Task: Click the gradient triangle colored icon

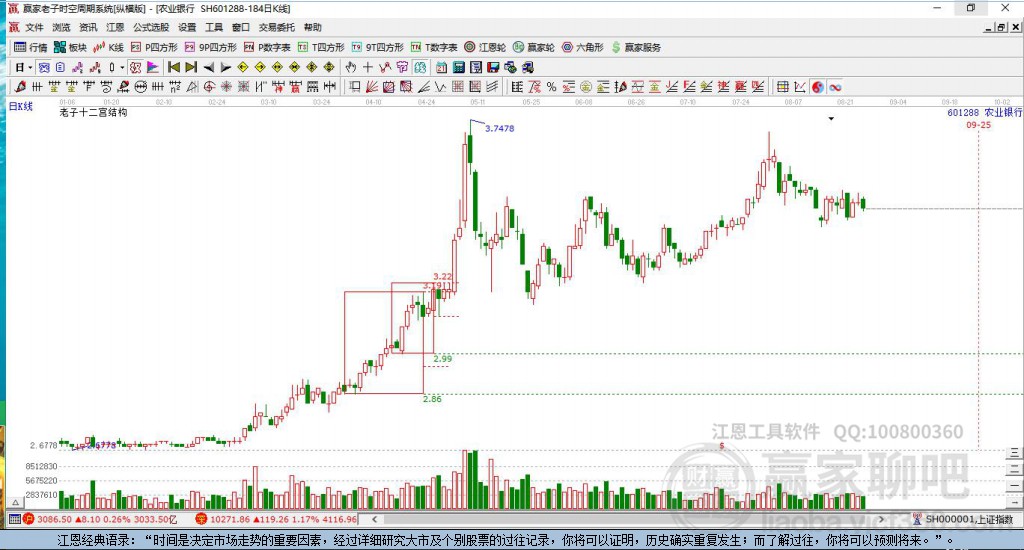Action: pos(153,67)
